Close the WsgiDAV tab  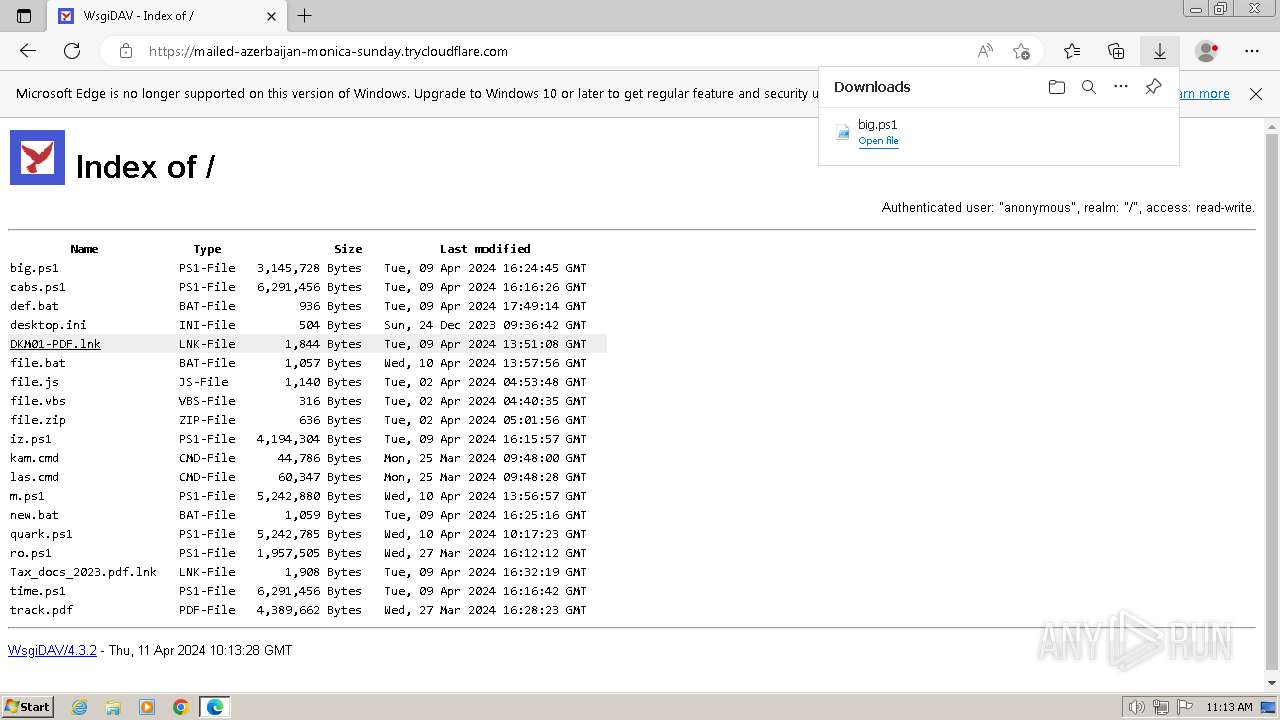[x=271, y=16]
